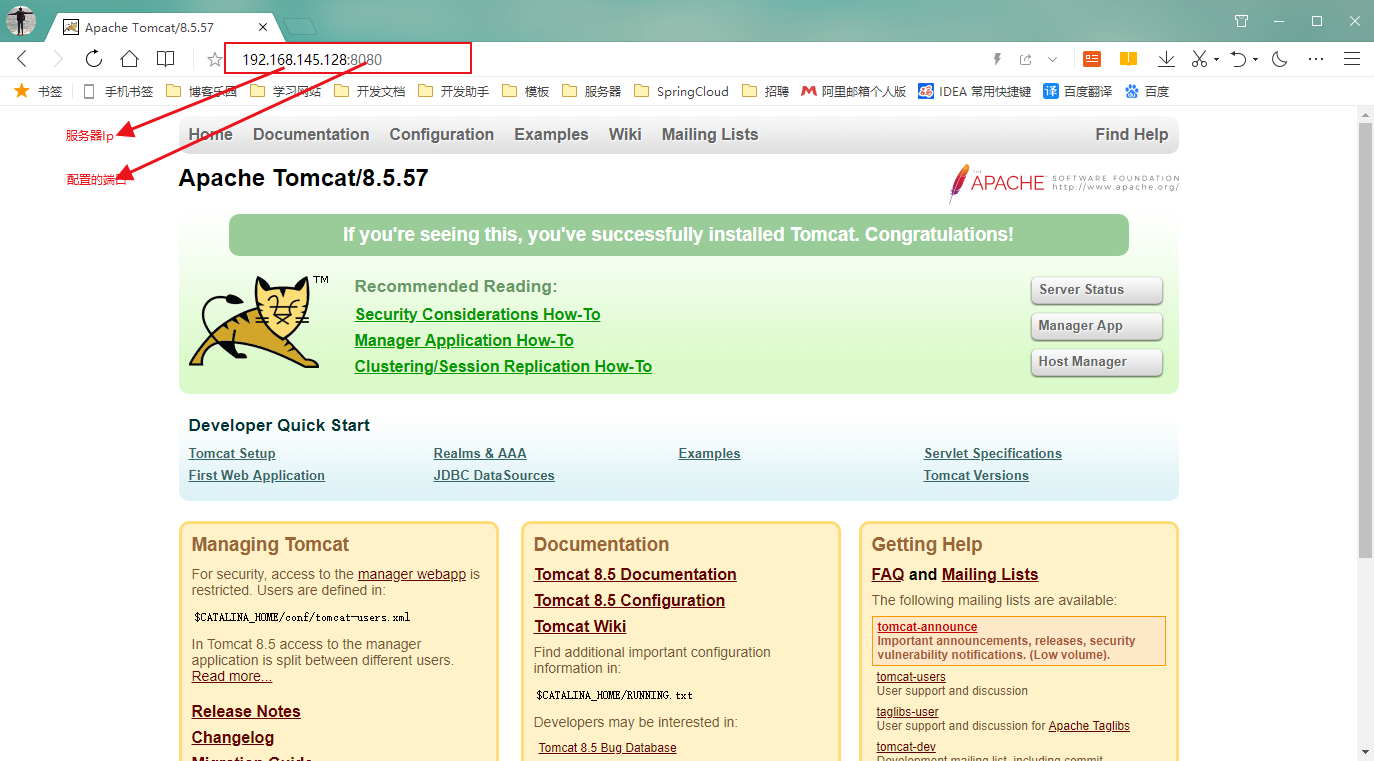The height and width of the screenshot is (761, 1374).
Task: Open the Tomcat 8.5 Documentation link
Action: (x=635, y=574)
